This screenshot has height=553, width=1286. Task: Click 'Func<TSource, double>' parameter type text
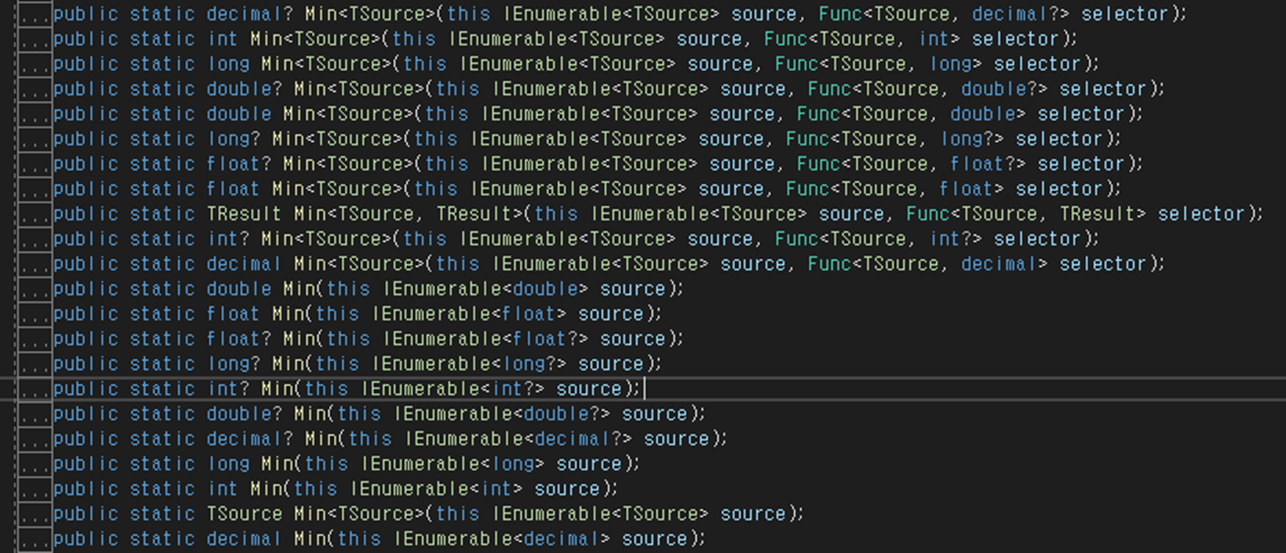click(x=911, y=114)
